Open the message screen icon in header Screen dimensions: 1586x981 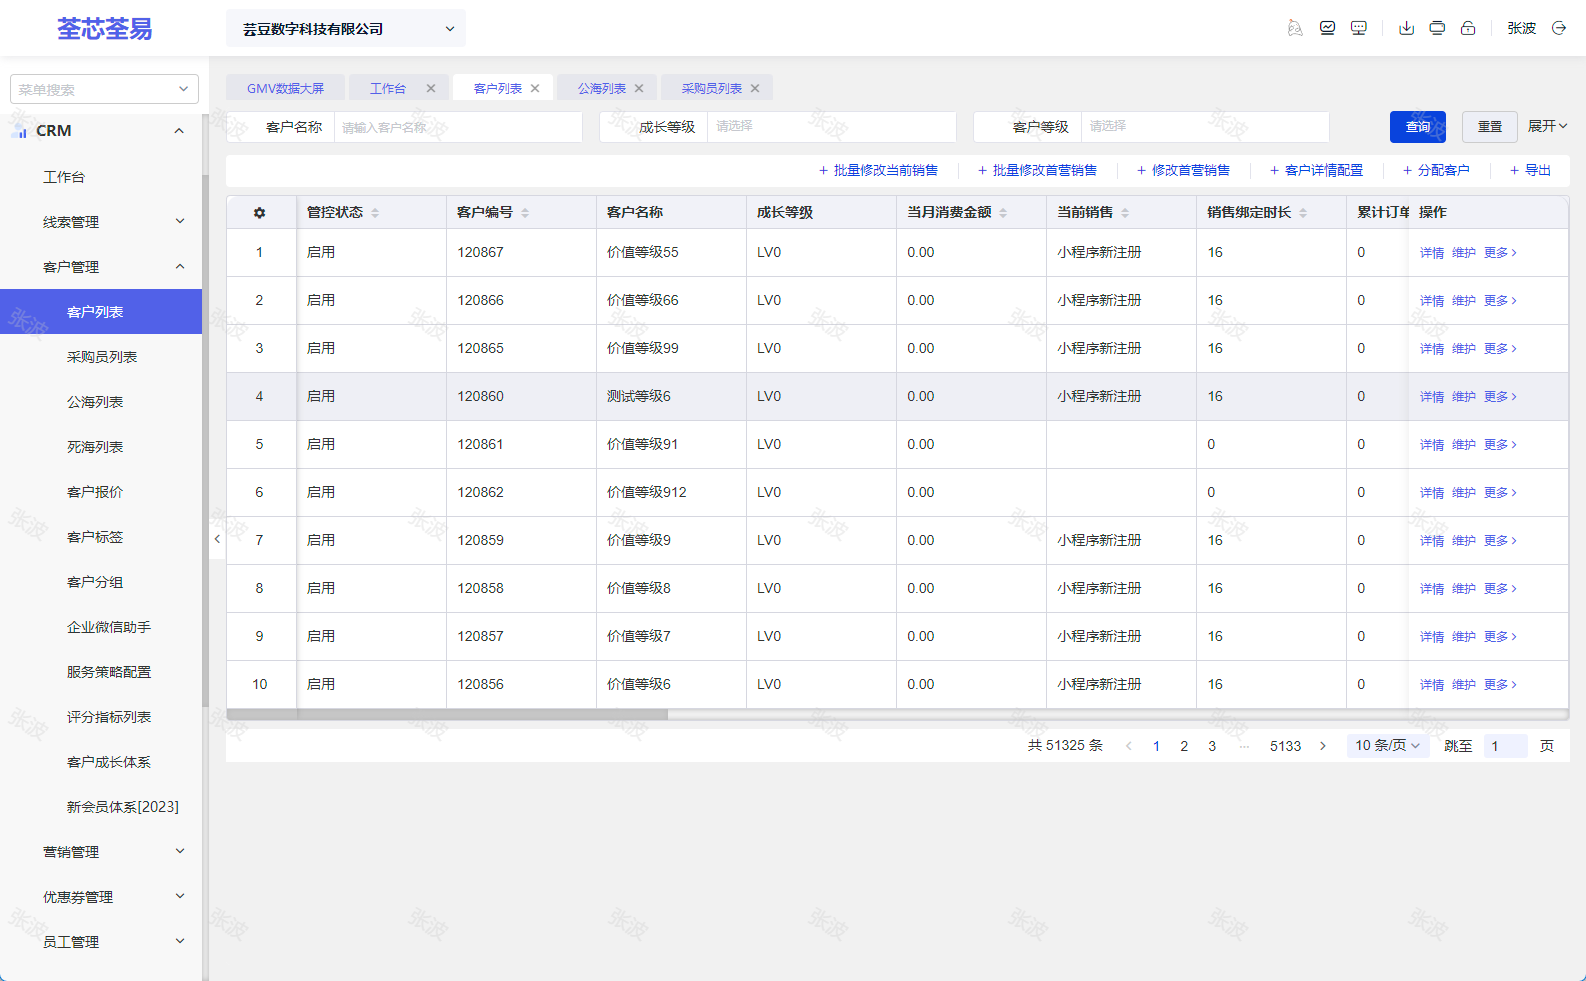1358,28
